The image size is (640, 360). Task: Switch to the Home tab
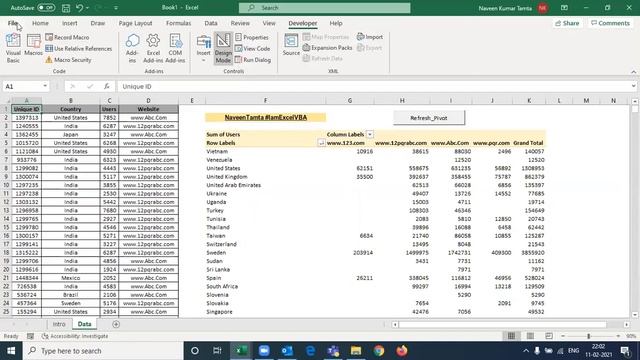click(x=40, y=23)
